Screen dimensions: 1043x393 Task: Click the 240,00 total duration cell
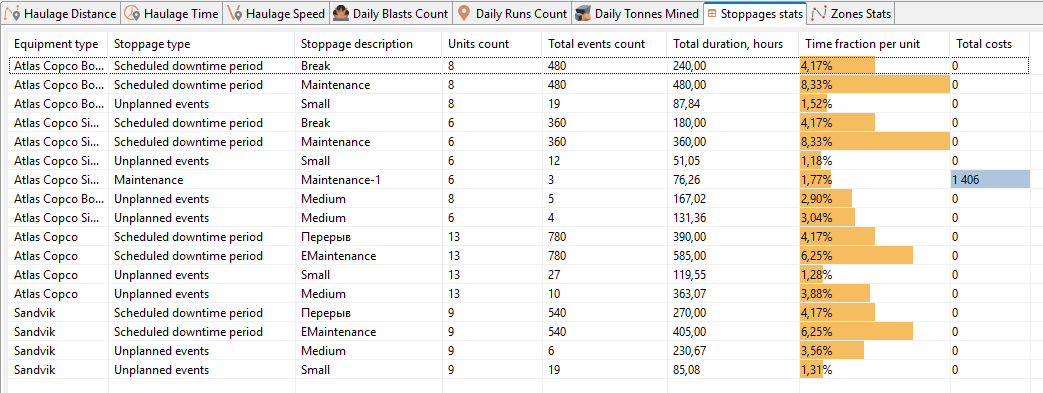click(x=734, y=66)
